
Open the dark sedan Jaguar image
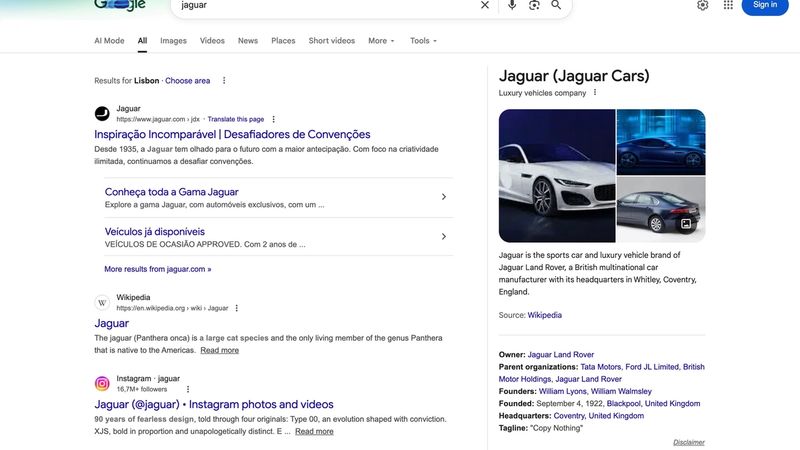click(661, 210)
